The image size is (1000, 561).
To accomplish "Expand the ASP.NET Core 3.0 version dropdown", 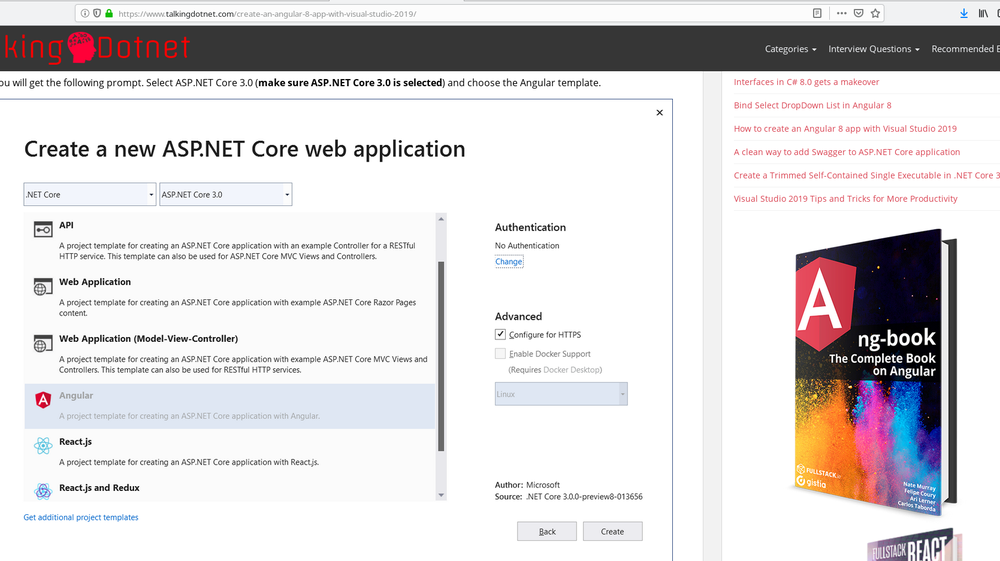I will point(226,195).
